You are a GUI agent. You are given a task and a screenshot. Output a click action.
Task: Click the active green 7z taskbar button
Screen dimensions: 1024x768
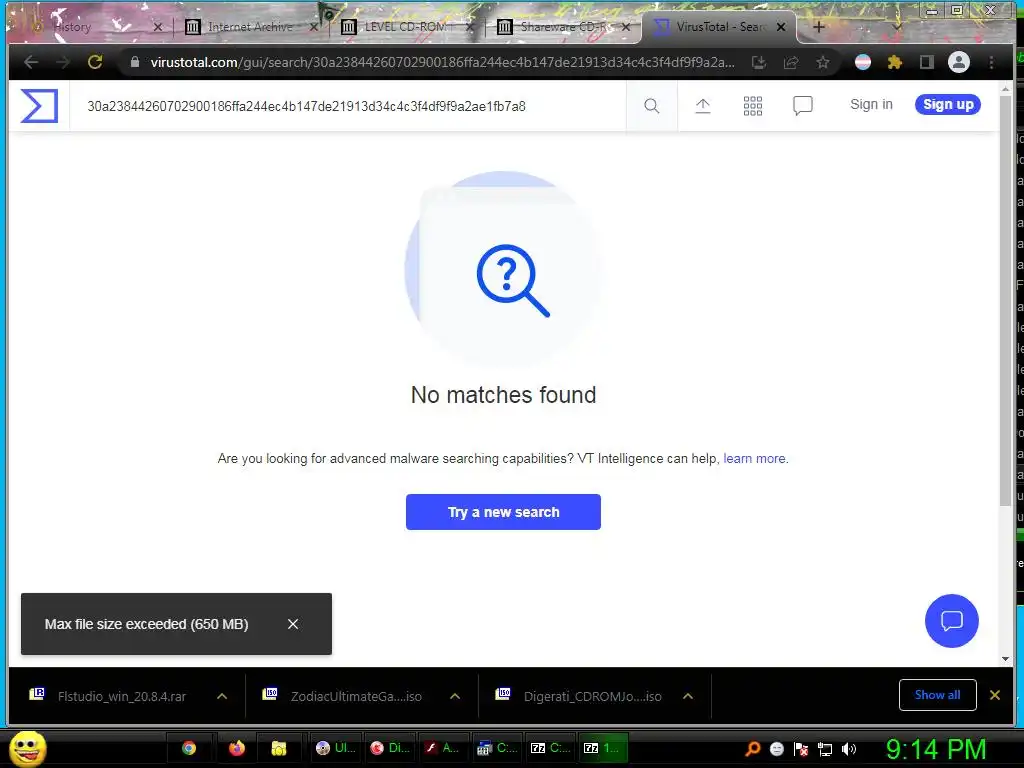(x=602, y=748)
